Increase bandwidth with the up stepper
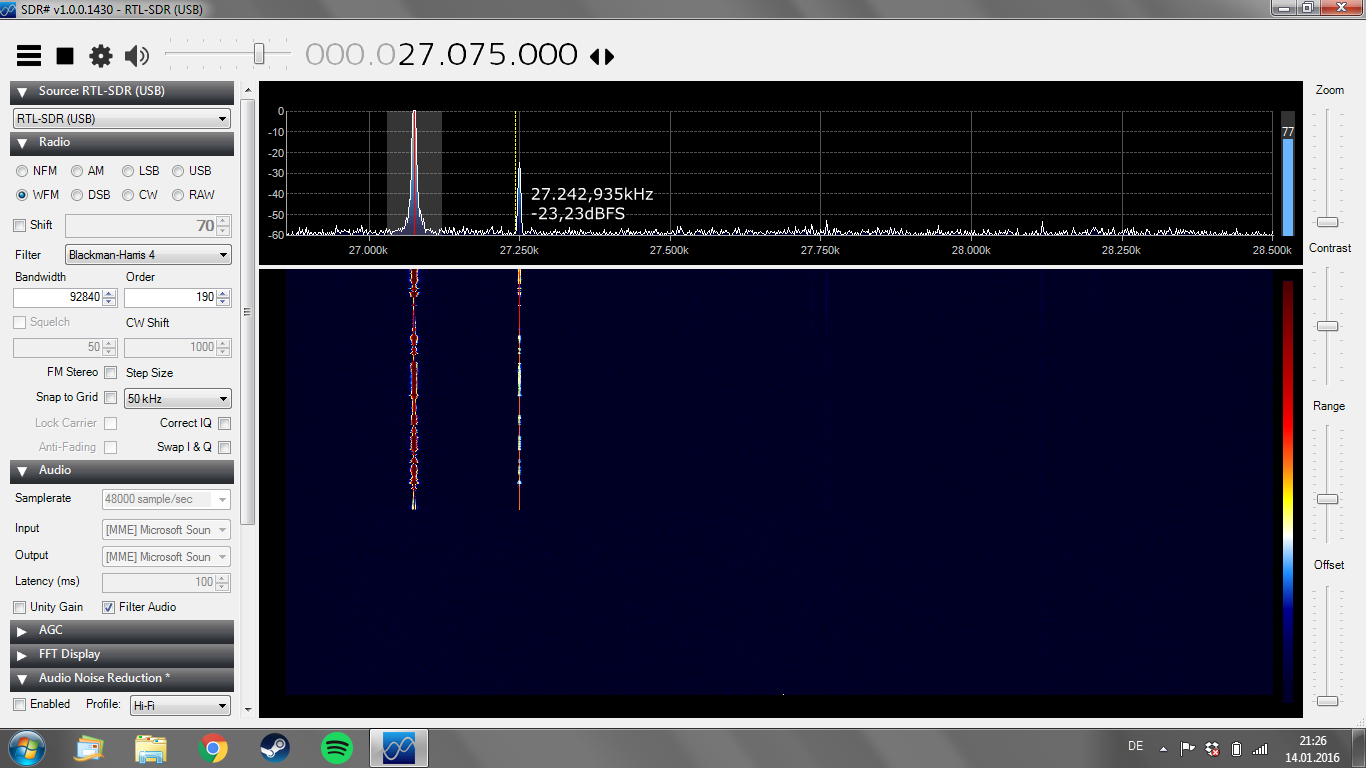Screen dimensions: 1366x768 (x=109, y=293)
